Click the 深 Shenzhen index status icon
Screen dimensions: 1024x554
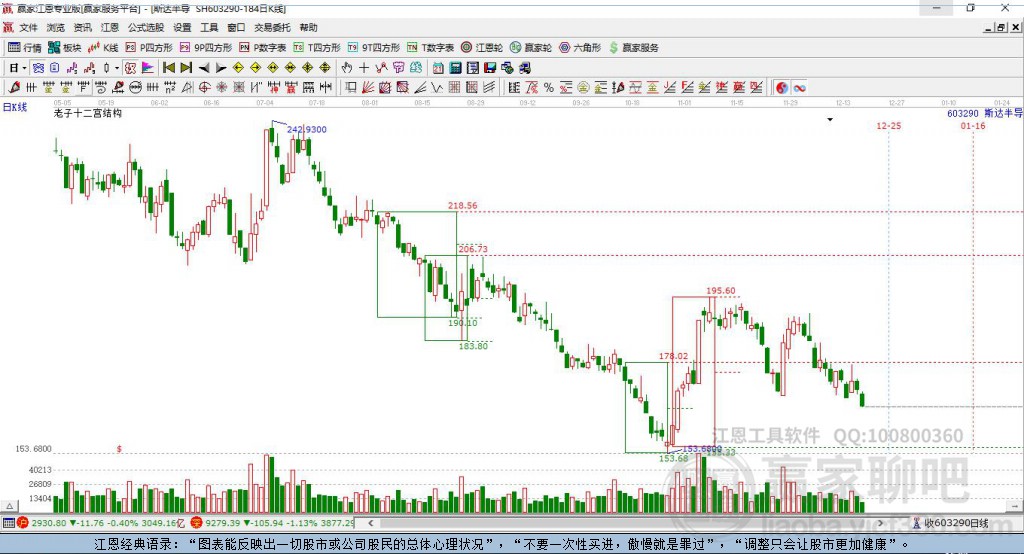tap(196, 523)
